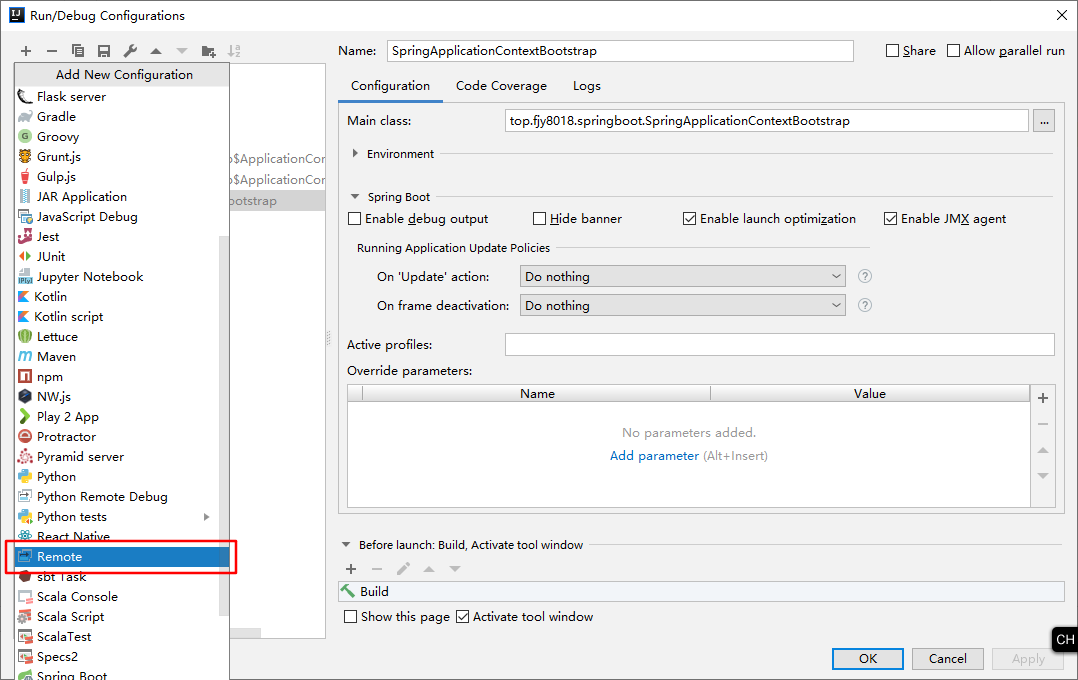Click the OK button

(868, 659)
